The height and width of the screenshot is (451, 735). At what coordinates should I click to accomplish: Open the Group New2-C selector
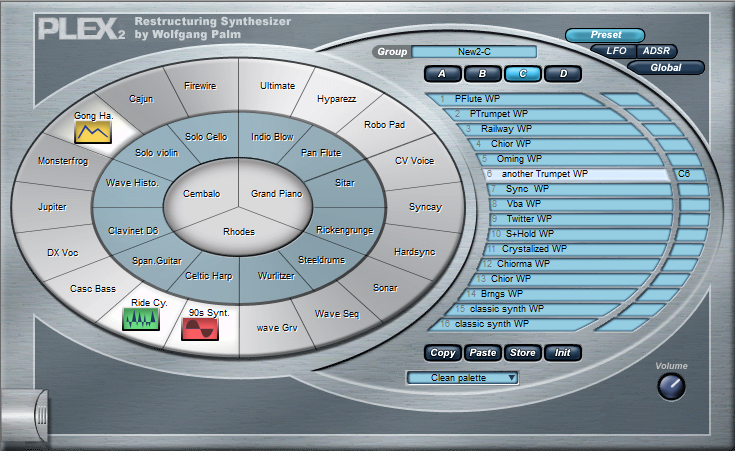(x=474, y=52)
